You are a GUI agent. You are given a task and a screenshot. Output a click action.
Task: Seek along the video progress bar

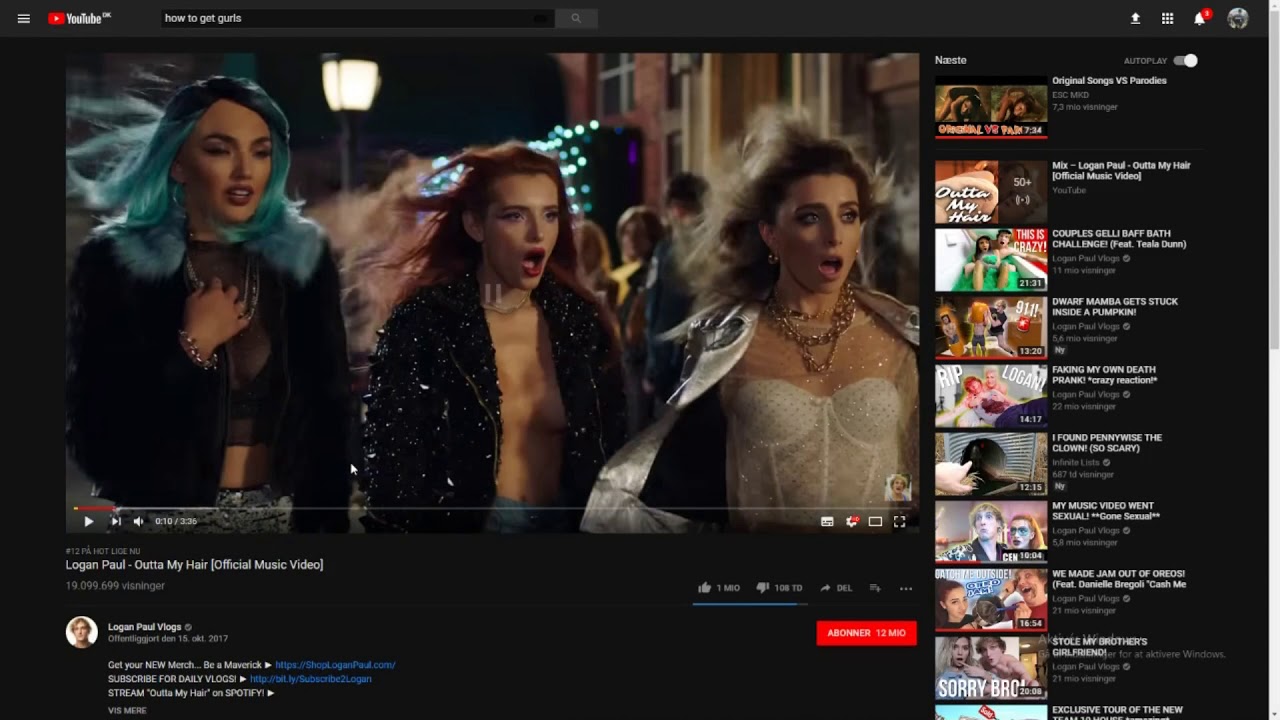tap(492, 508)
